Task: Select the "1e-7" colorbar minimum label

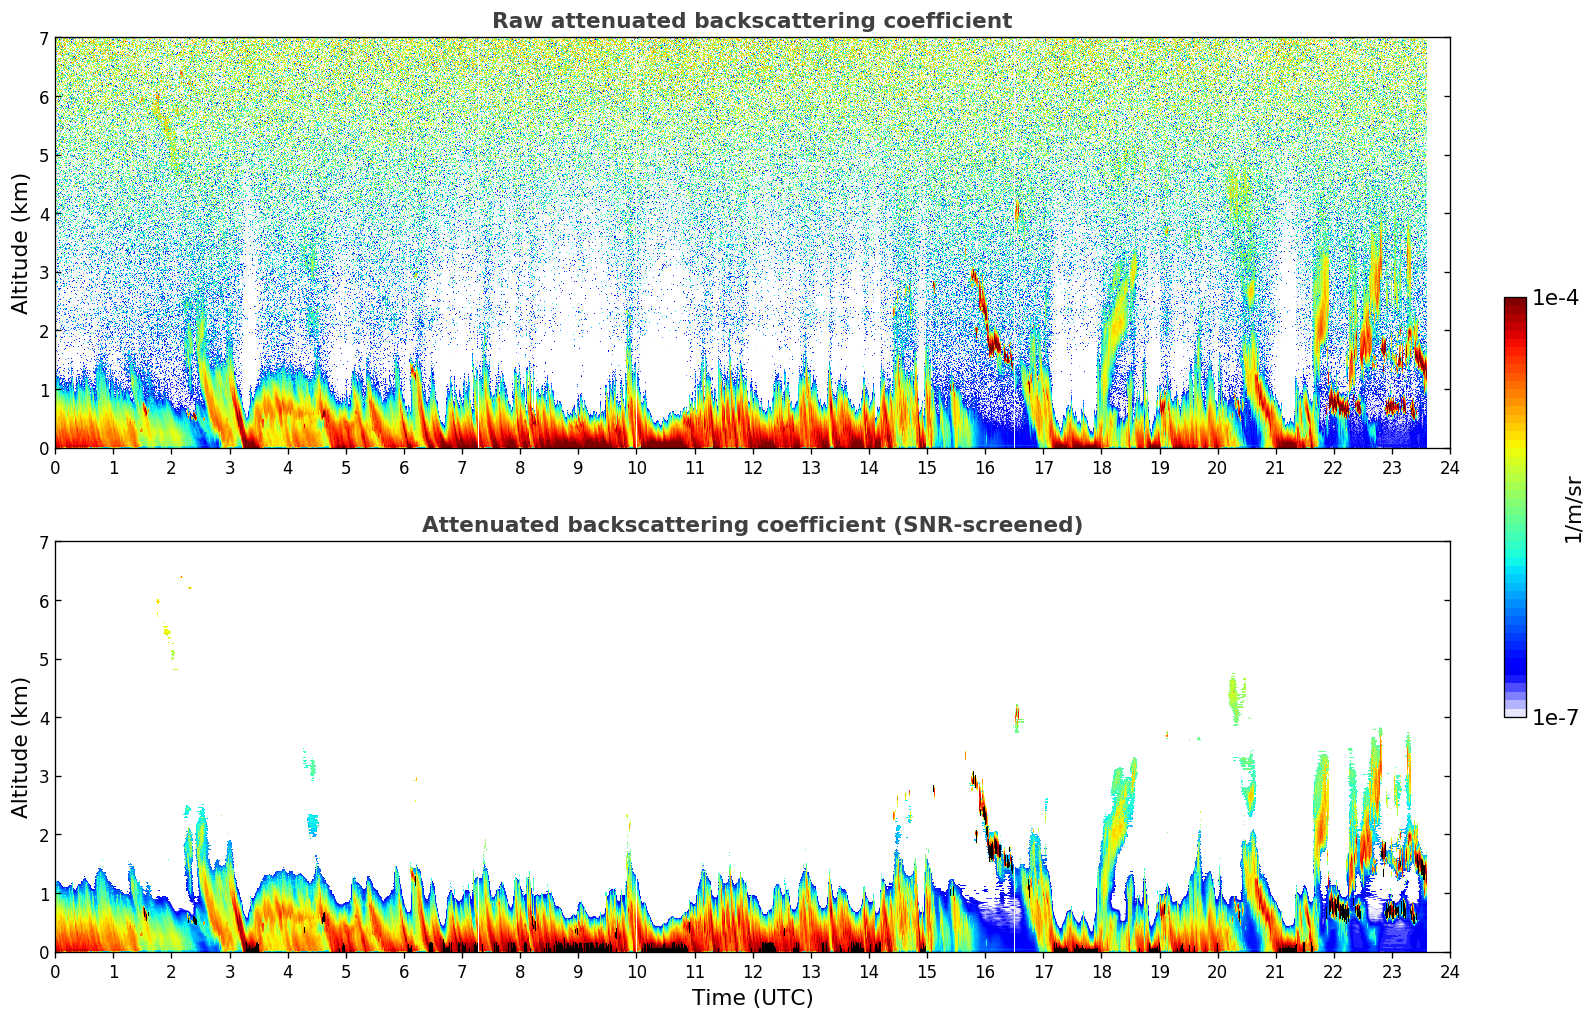Action: tap(1555, 718)
